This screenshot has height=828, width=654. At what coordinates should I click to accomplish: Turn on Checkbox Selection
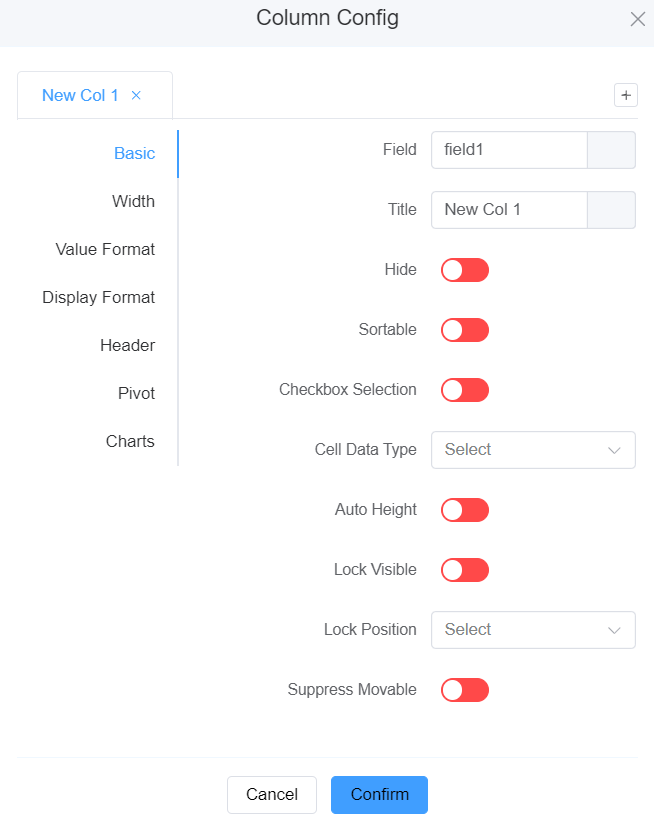464,390
